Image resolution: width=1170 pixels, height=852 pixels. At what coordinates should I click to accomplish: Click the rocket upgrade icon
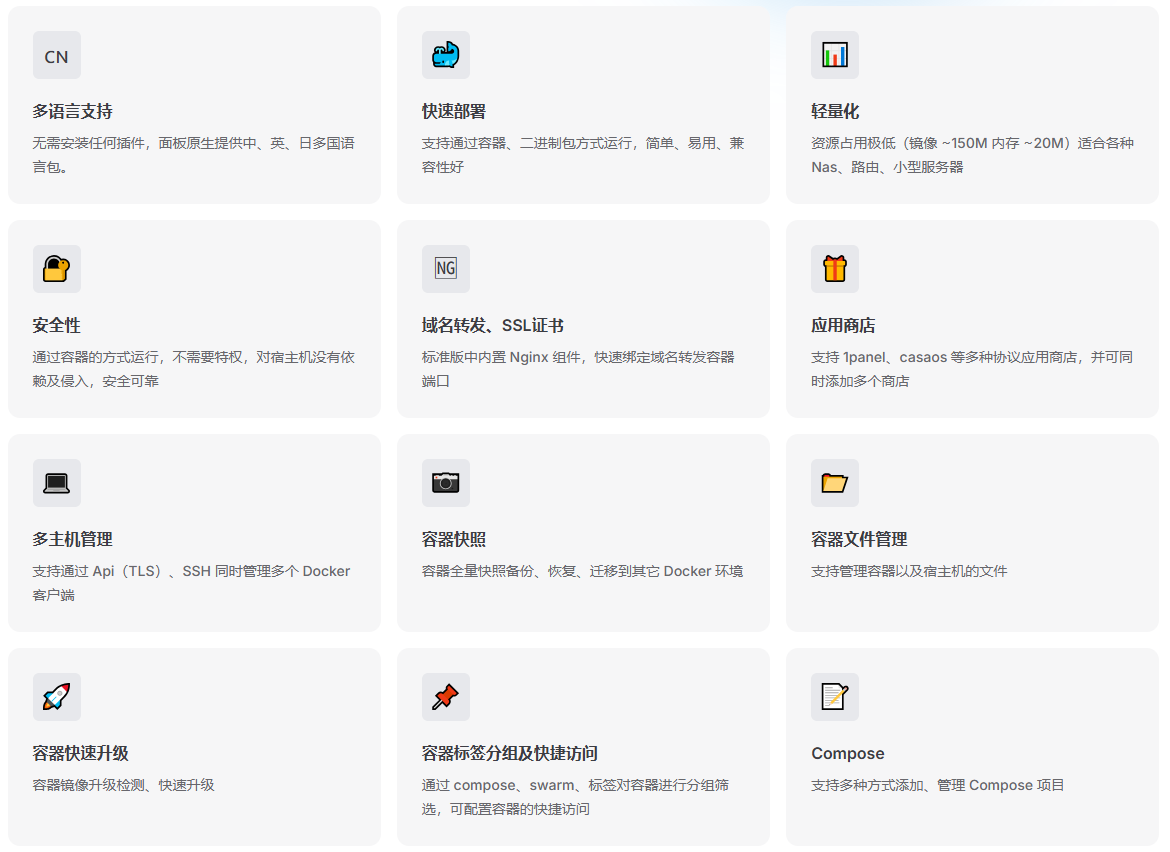57,697
